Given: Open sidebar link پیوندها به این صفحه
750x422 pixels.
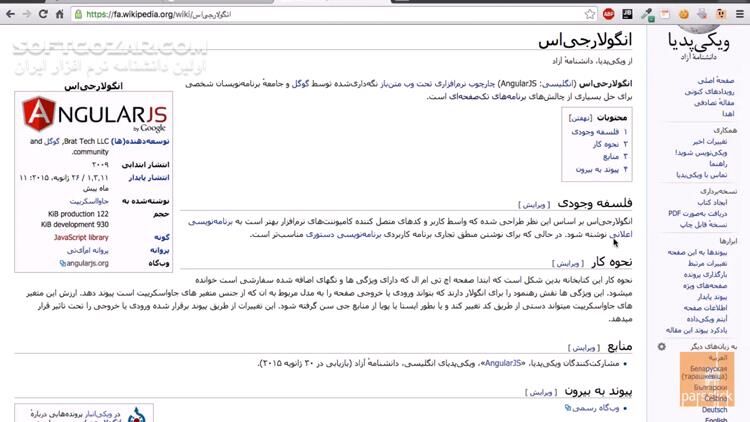Looking at the screenshot, I should [x=697, y=252].
